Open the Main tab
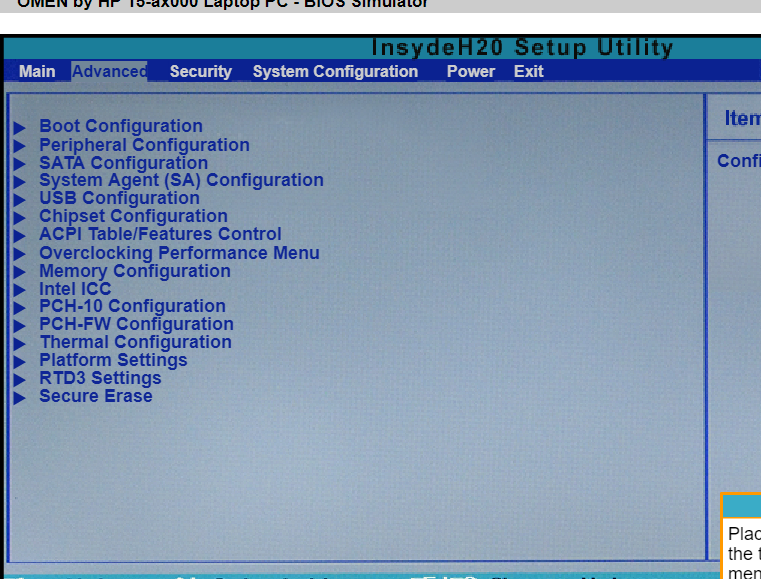The image size is (761, 579). tap(37, 71)
